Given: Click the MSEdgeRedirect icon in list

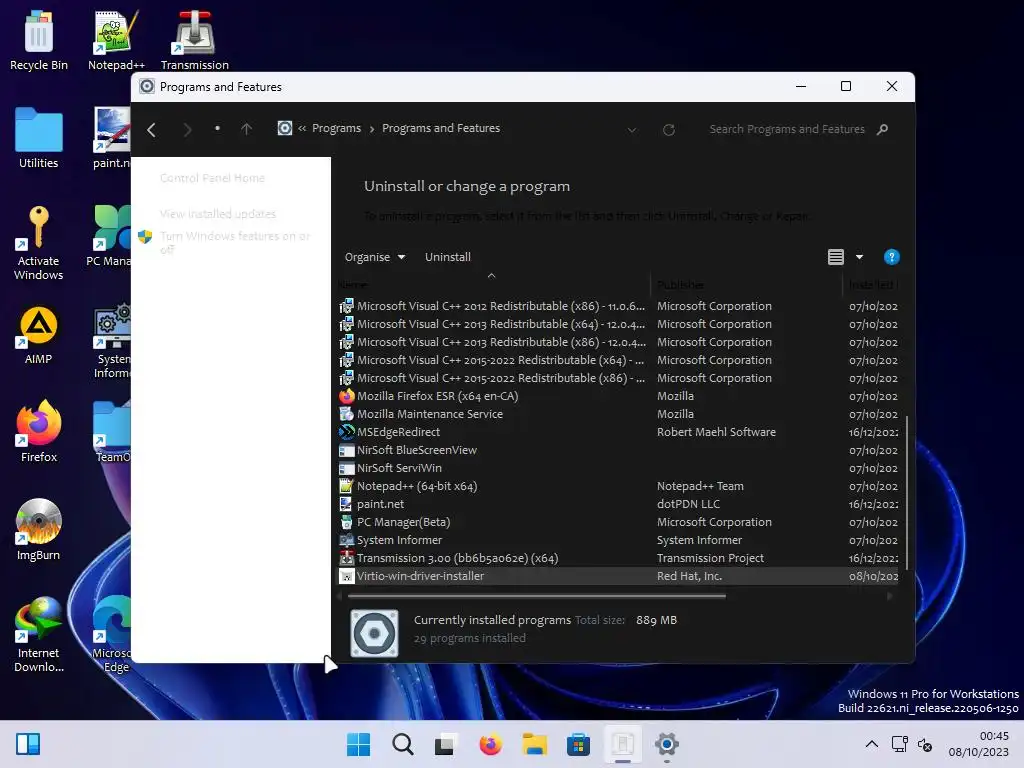Looking at the screenshot, I should pyautogui.click(x=347, y=432).
